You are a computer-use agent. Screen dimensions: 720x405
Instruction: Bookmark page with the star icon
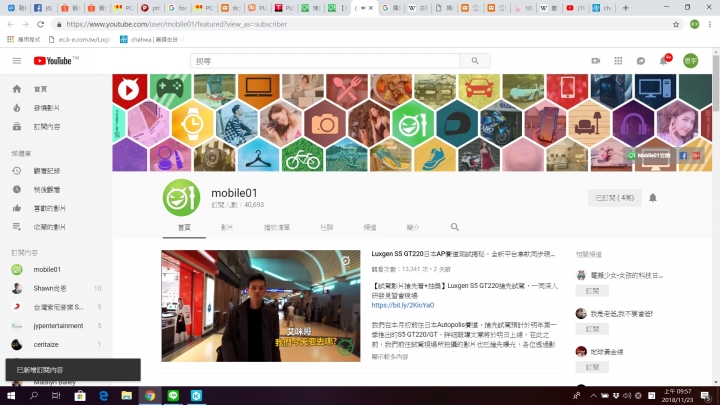tap(676, 24)
